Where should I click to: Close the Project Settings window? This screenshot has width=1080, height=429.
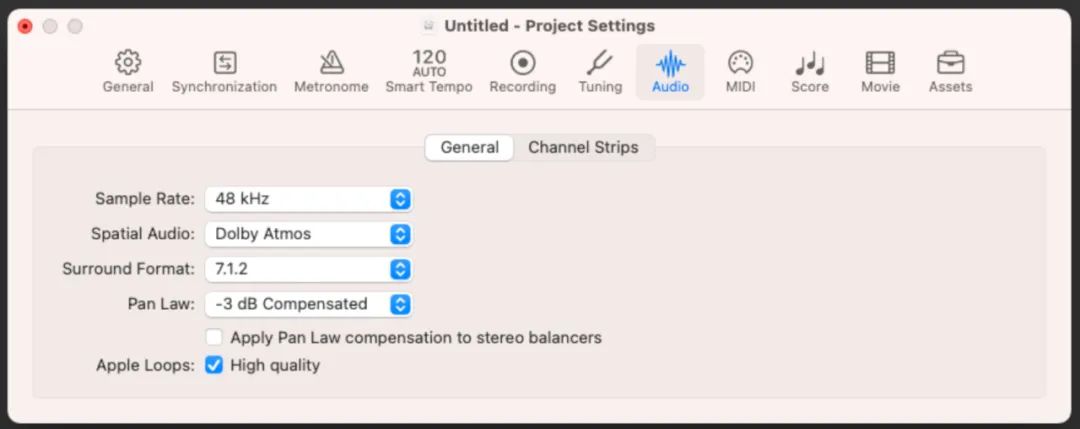(25, 27)
